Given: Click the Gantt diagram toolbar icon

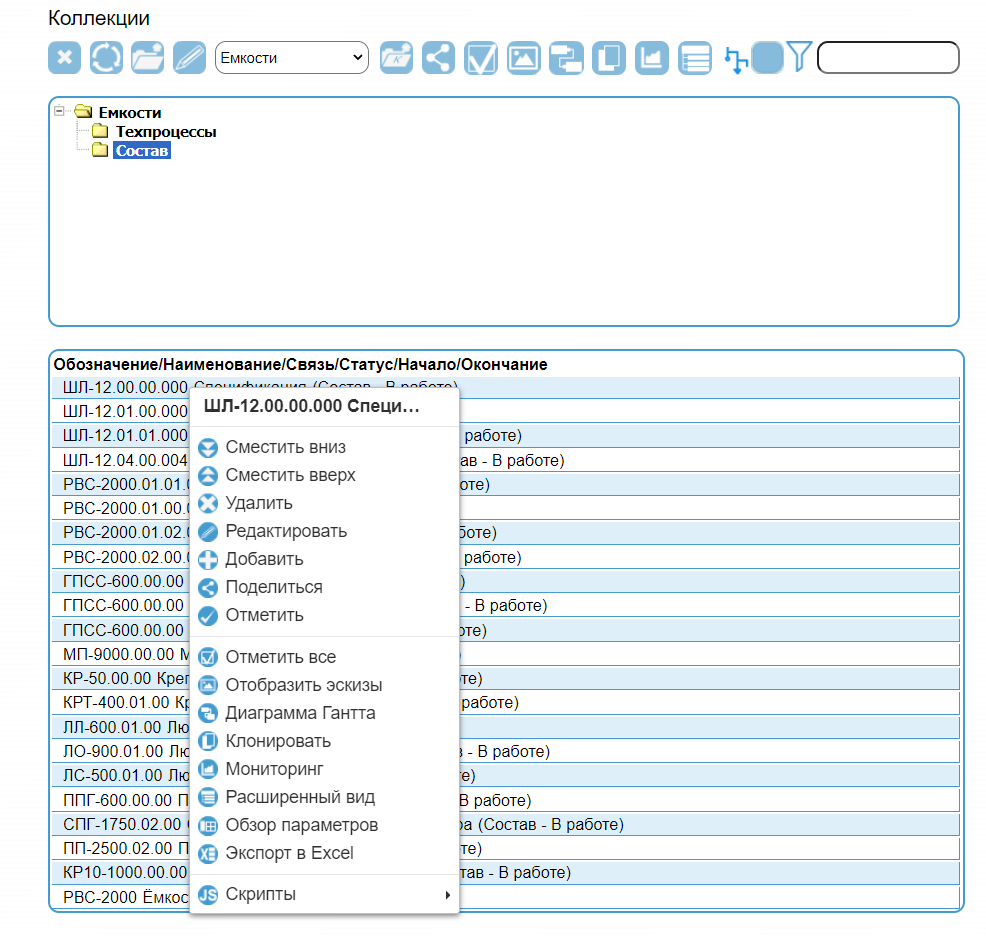Looking at the screenshot, I should [x=566, y=57].
